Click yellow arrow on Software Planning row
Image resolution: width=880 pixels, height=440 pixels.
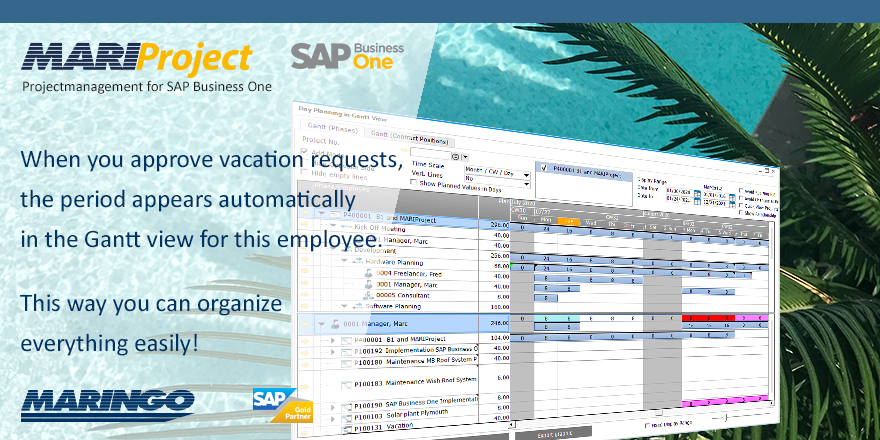[304, 305]
